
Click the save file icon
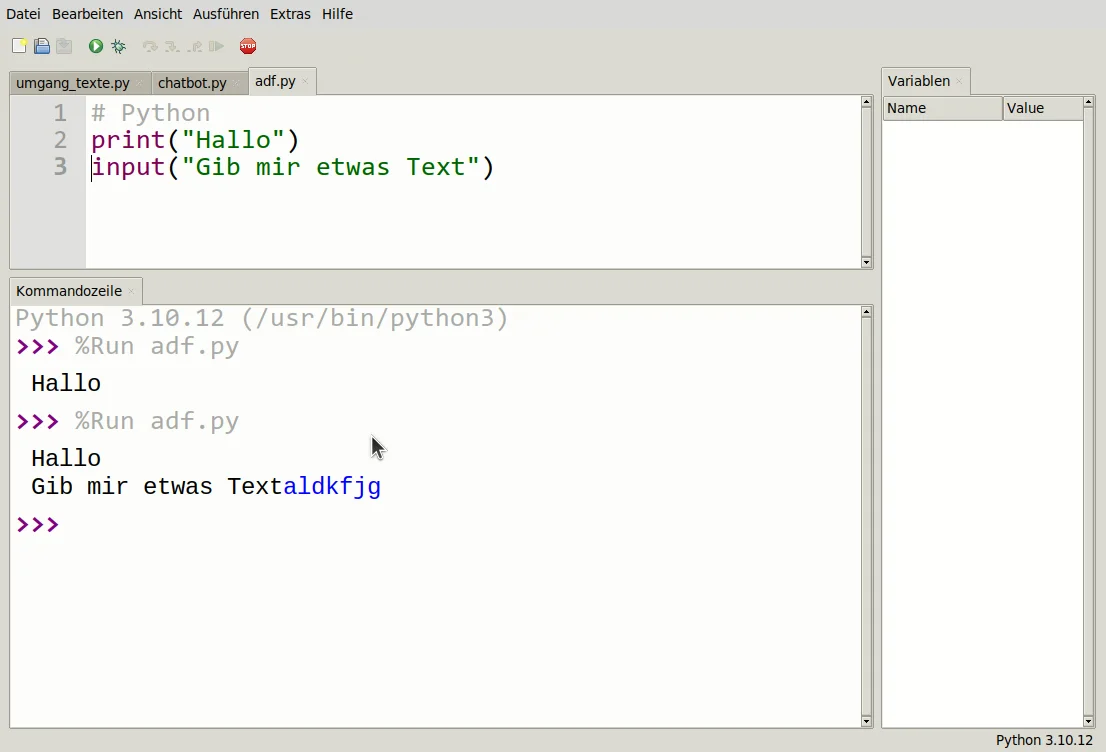pyautogui.click(x=64, y=46)
